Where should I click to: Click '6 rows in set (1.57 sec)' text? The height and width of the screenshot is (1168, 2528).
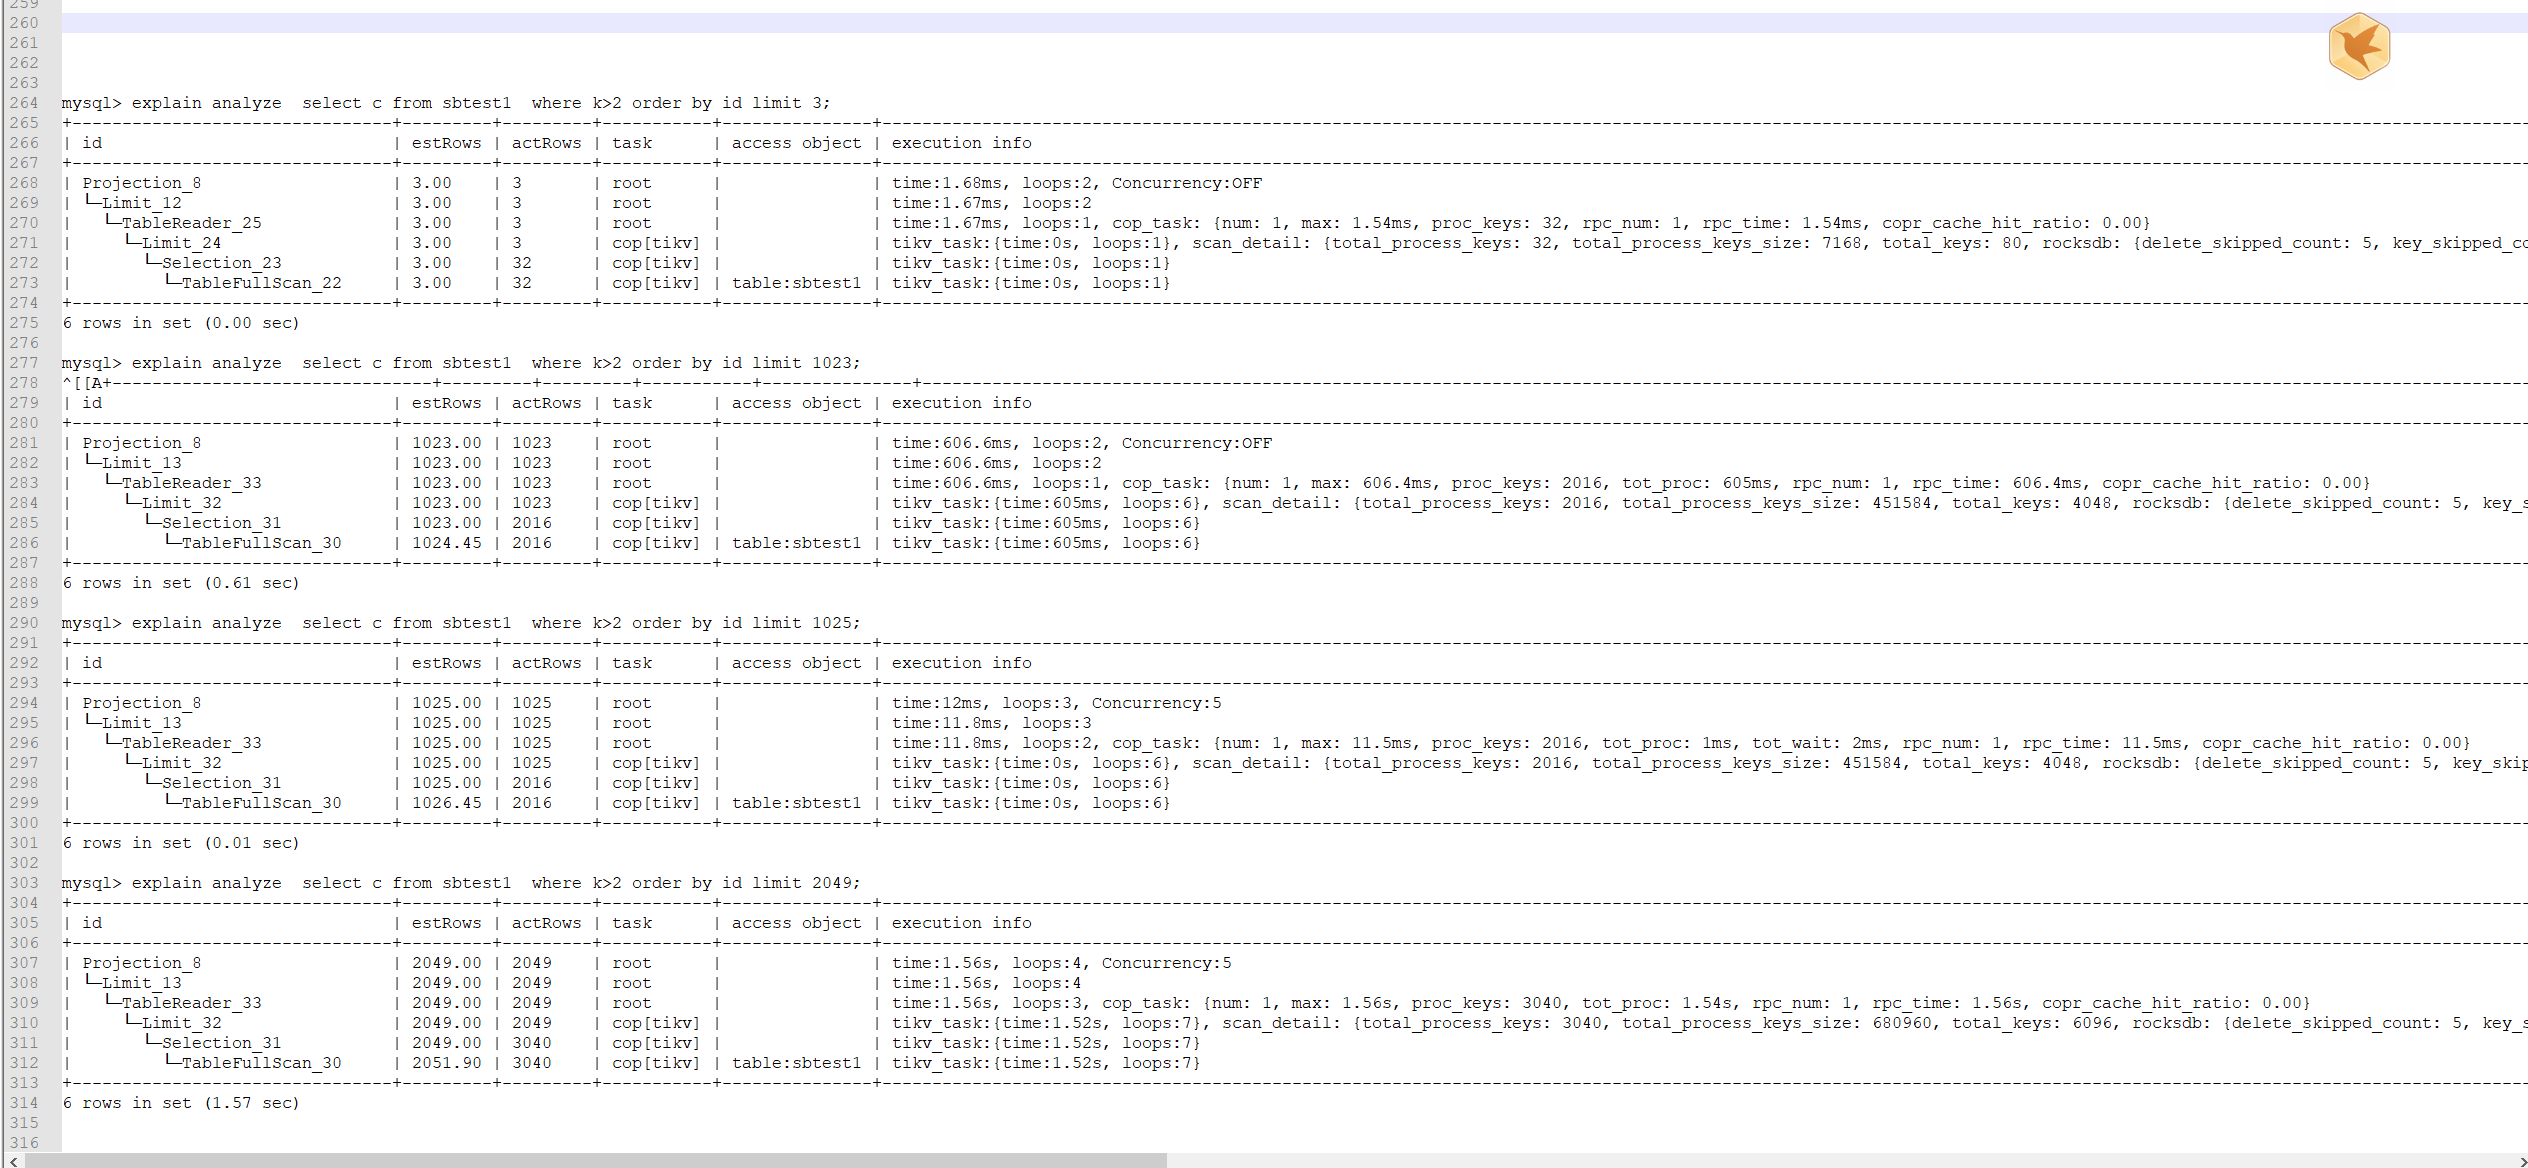[x=181, y=1103]
